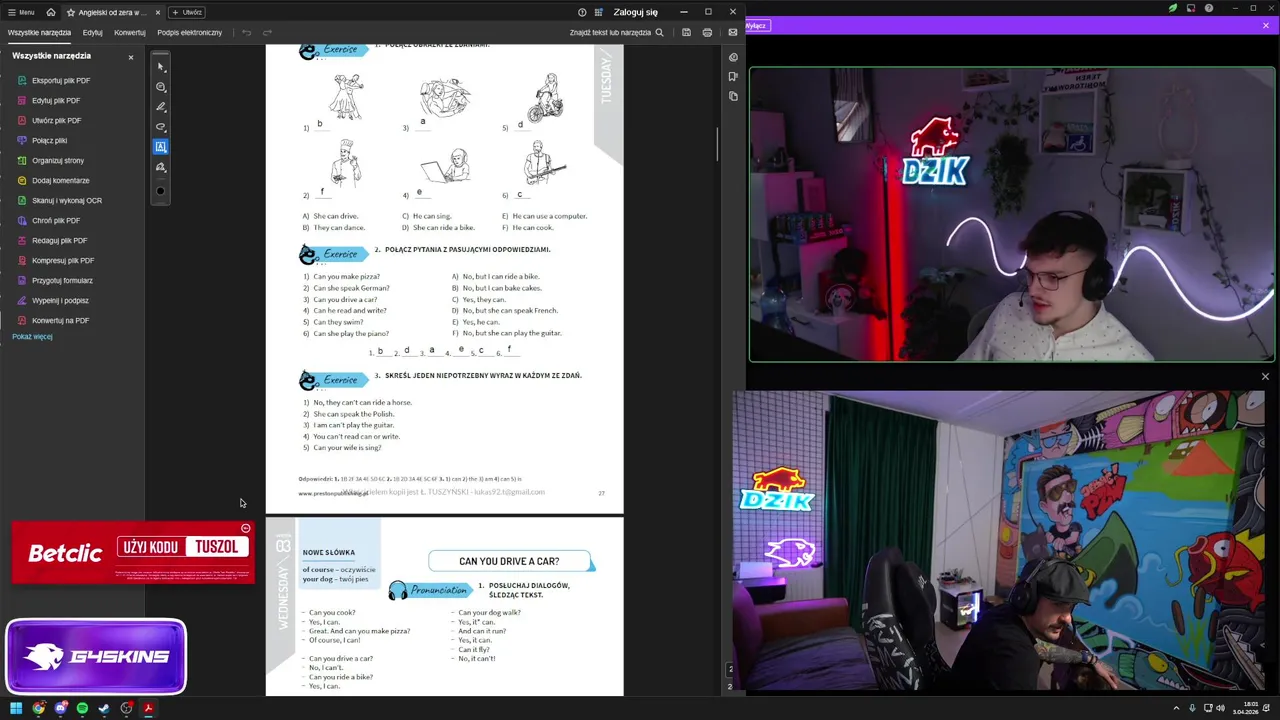Open the Edytuj menu tab

[x=93, y=32]
